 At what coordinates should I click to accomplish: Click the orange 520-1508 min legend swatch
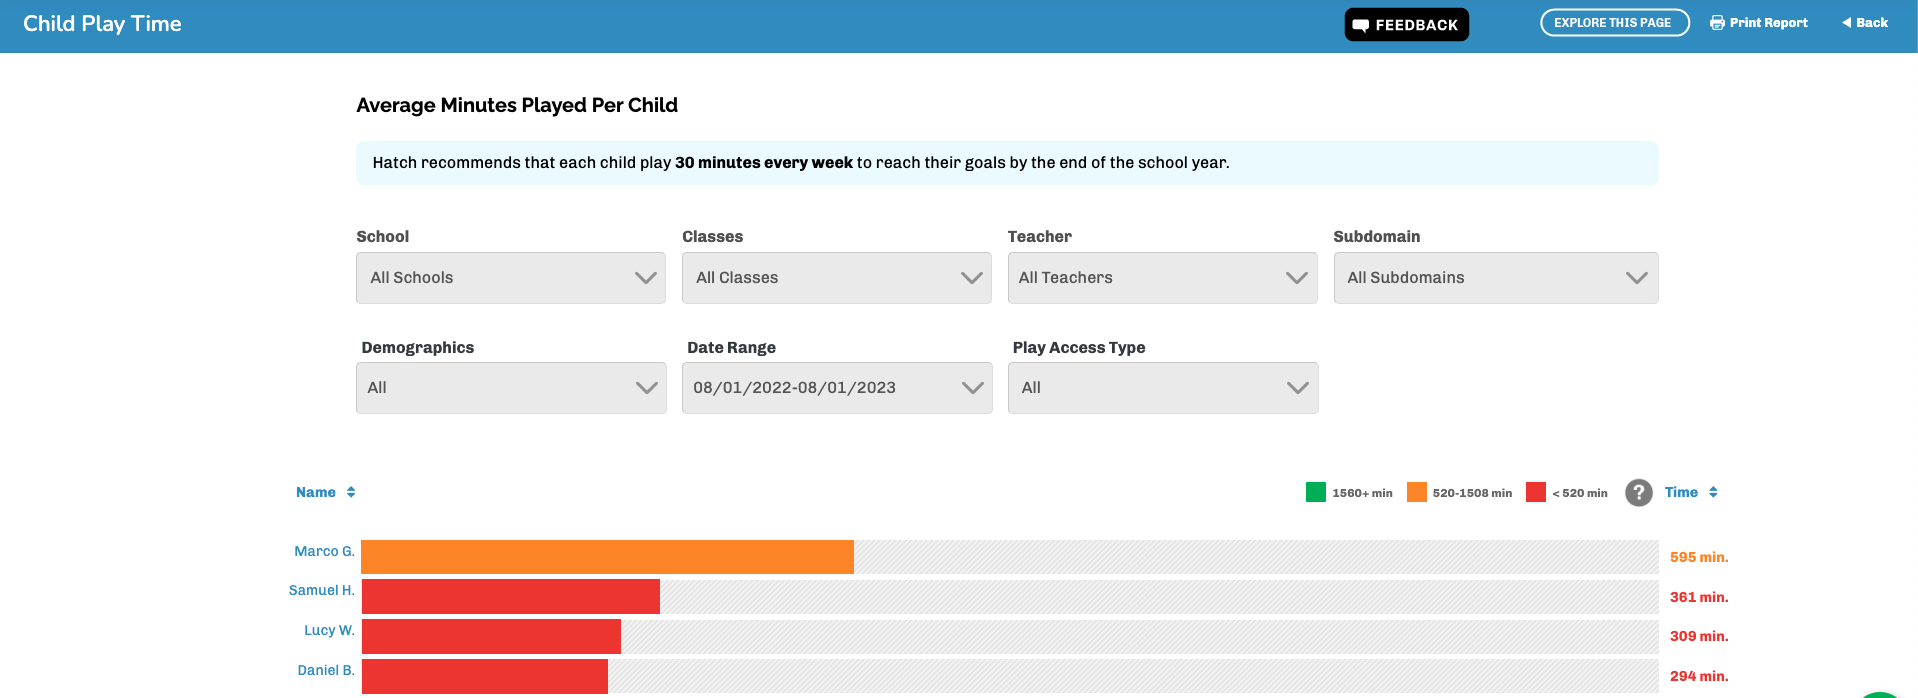(x=1416, y=492)
